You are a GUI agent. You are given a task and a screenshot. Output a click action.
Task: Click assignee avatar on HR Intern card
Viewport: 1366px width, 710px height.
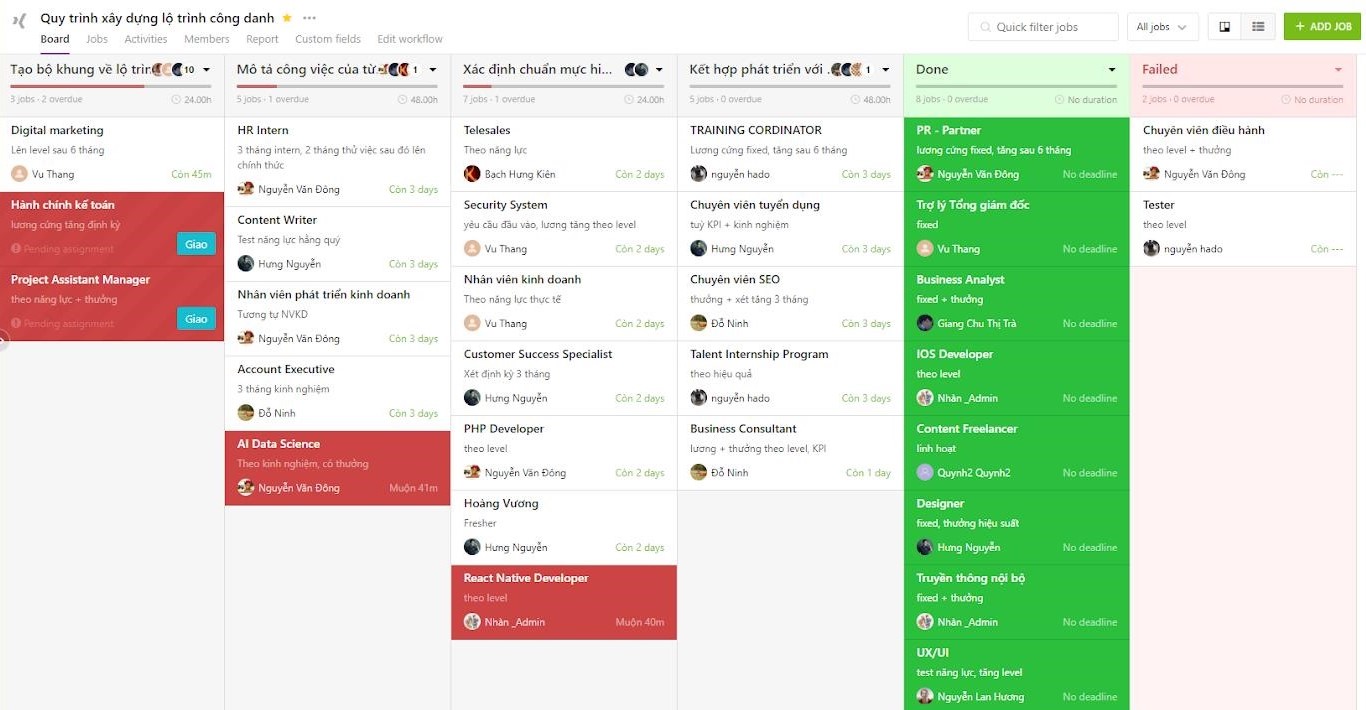click(x=246, y=189)
